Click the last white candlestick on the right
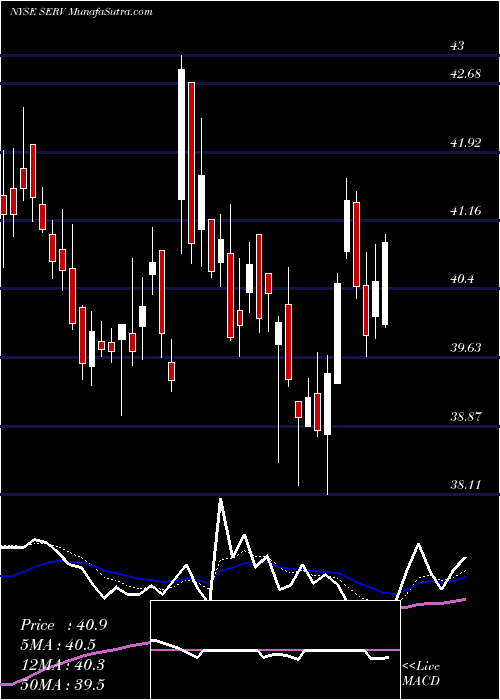This screenshot has height=700, width=500. (385, 283)
